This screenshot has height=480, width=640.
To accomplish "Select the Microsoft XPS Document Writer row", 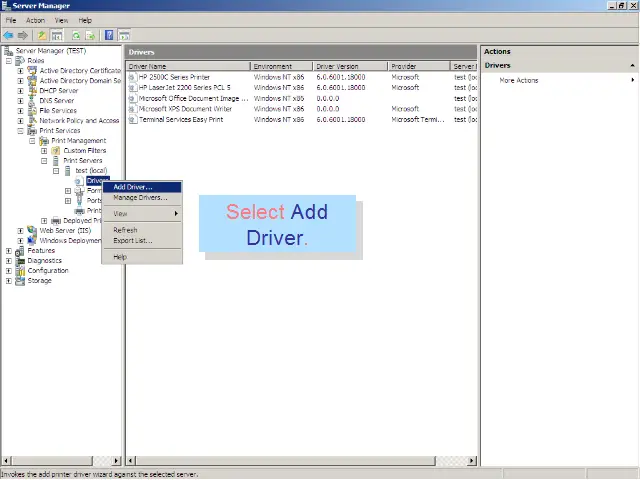I will click(x=302, y=109).
